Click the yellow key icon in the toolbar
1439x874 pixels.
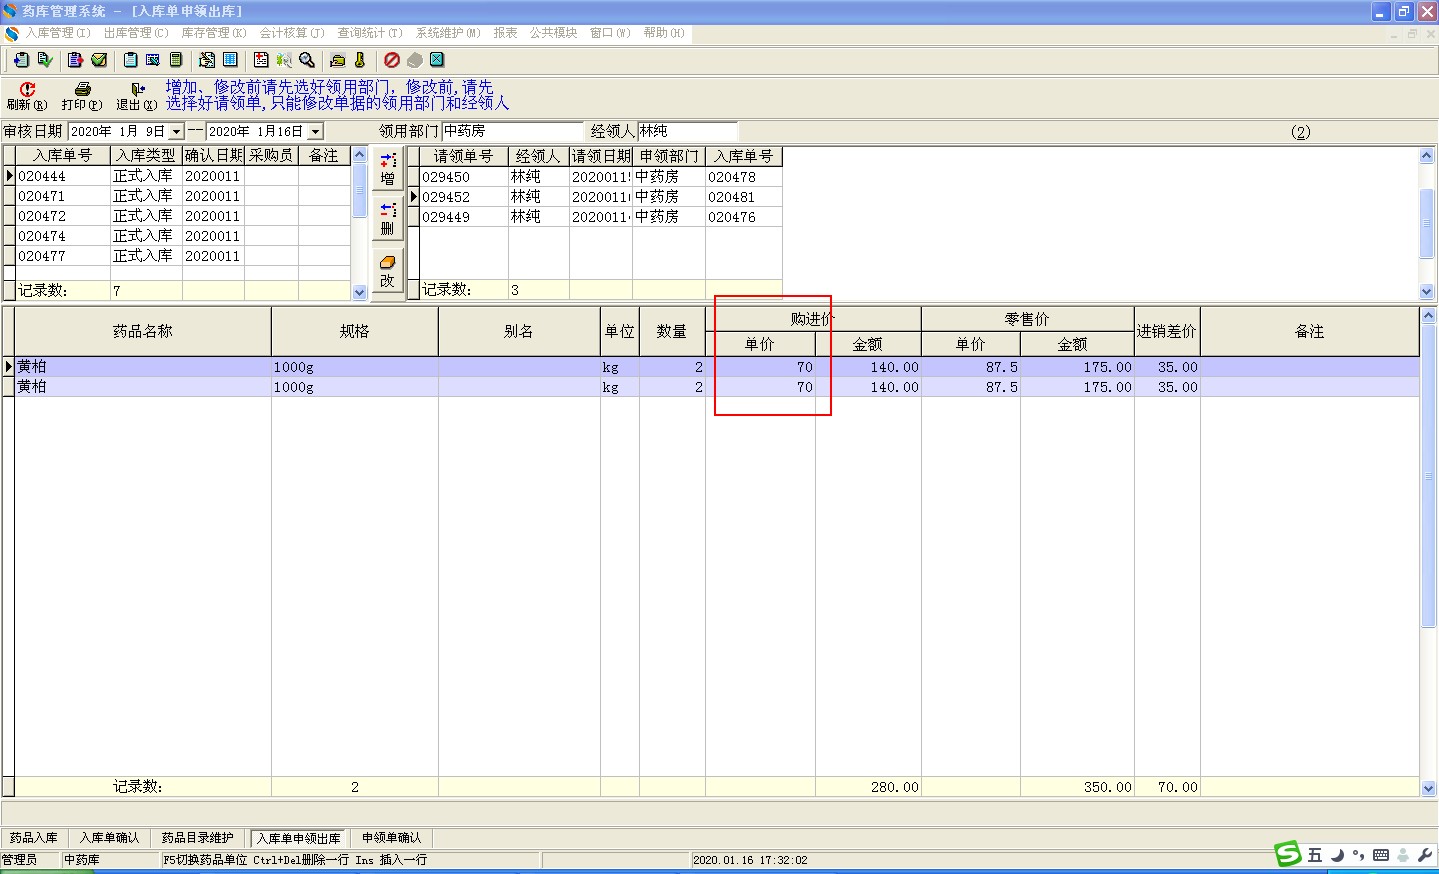pos(360,60)
